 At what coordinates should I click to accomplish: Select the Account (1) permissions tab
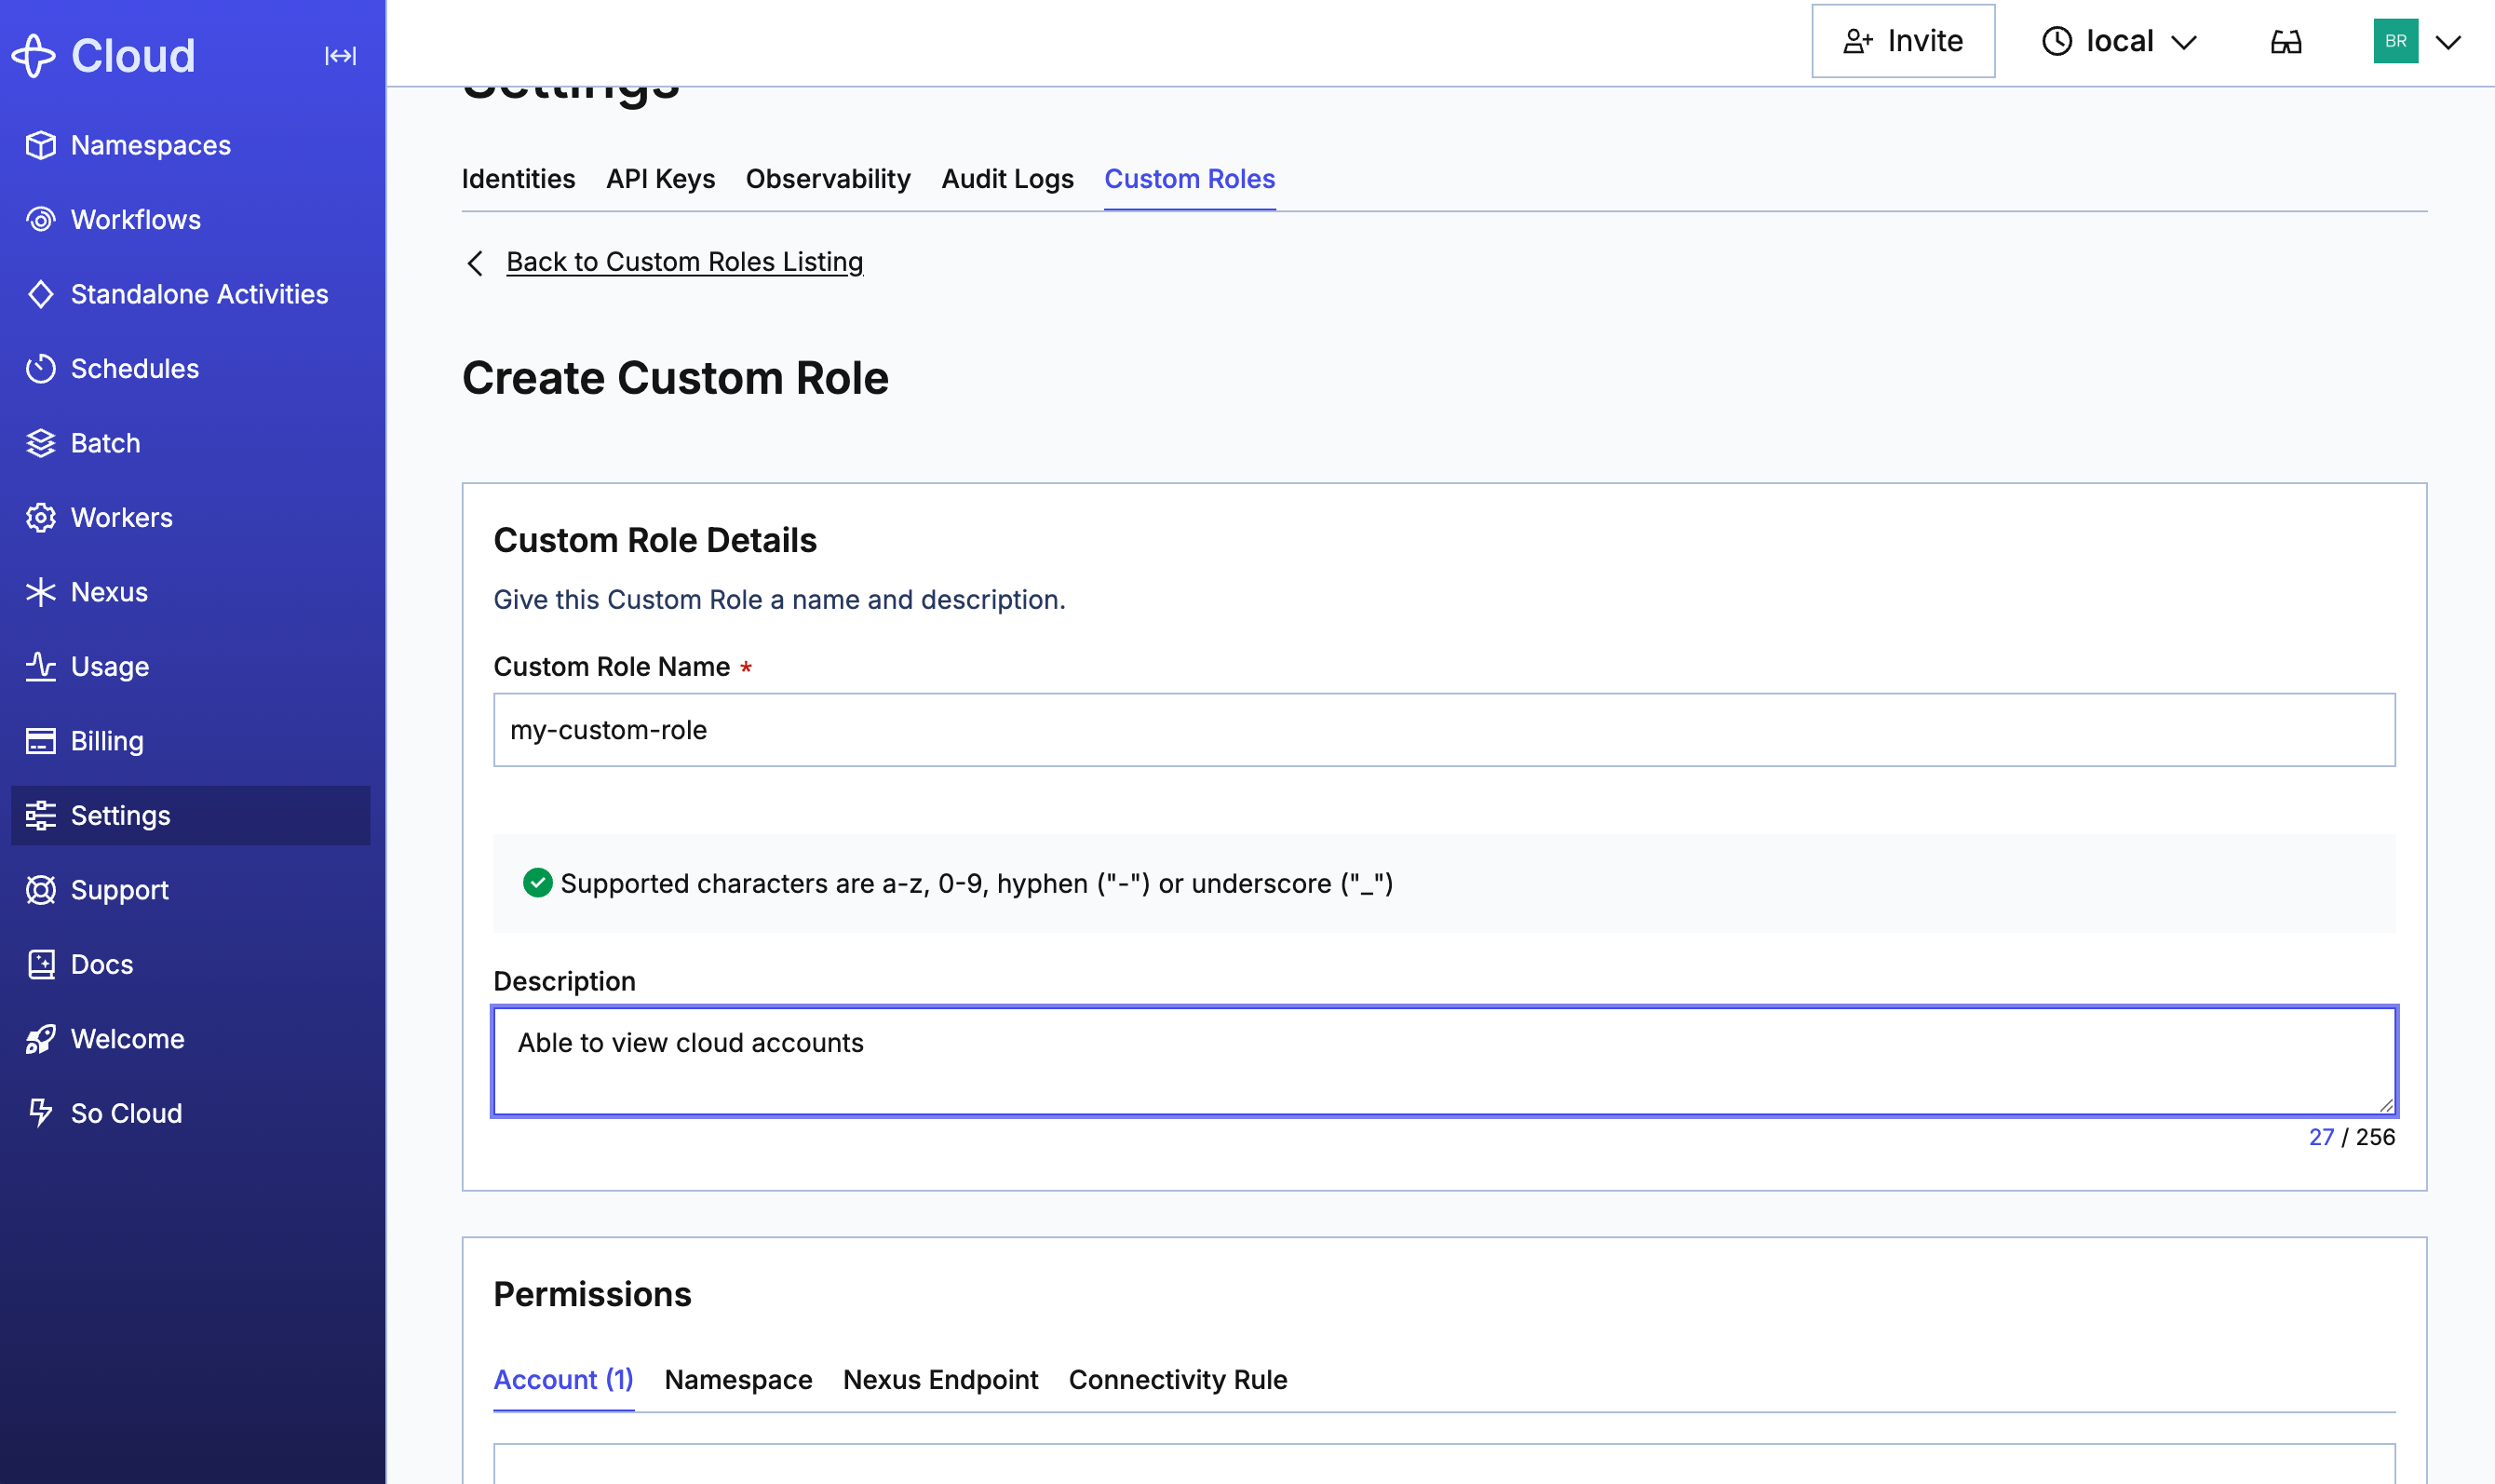click(x=563, y=1380)
